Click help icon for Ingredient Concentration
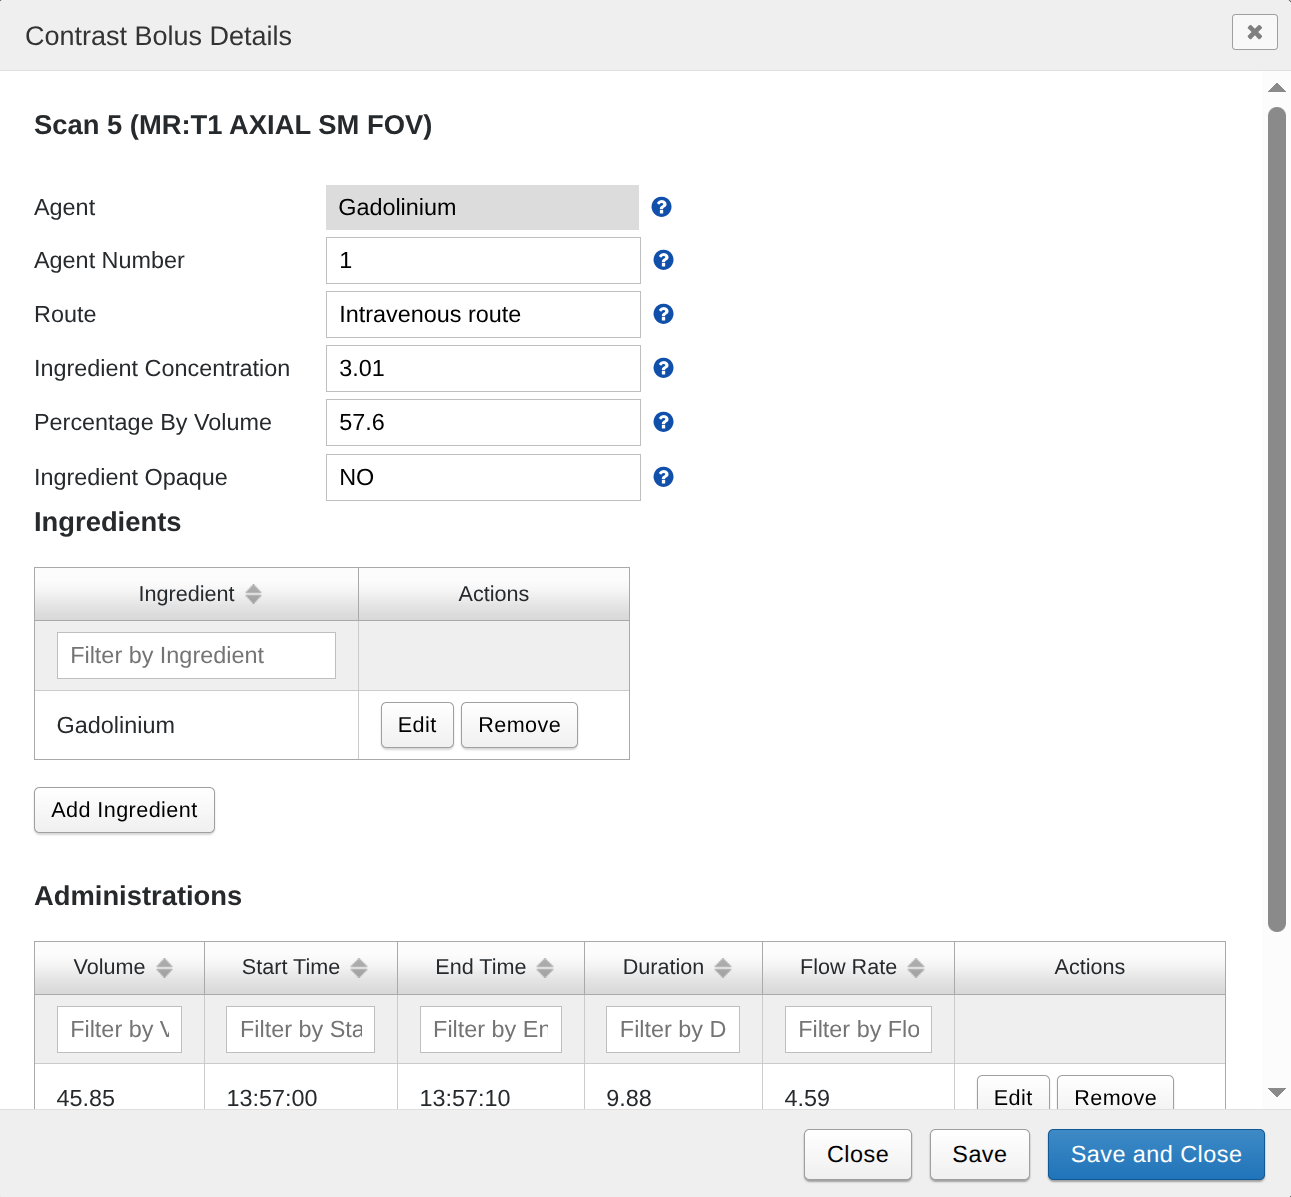 click(x=663, y=368)
